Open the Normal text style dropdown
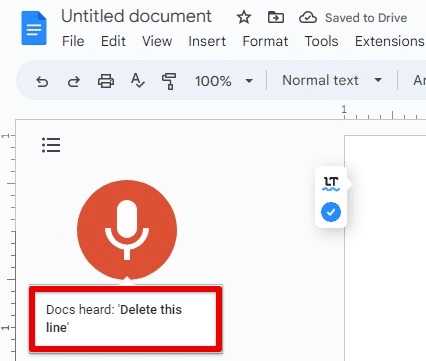 [x=332, y=80]
